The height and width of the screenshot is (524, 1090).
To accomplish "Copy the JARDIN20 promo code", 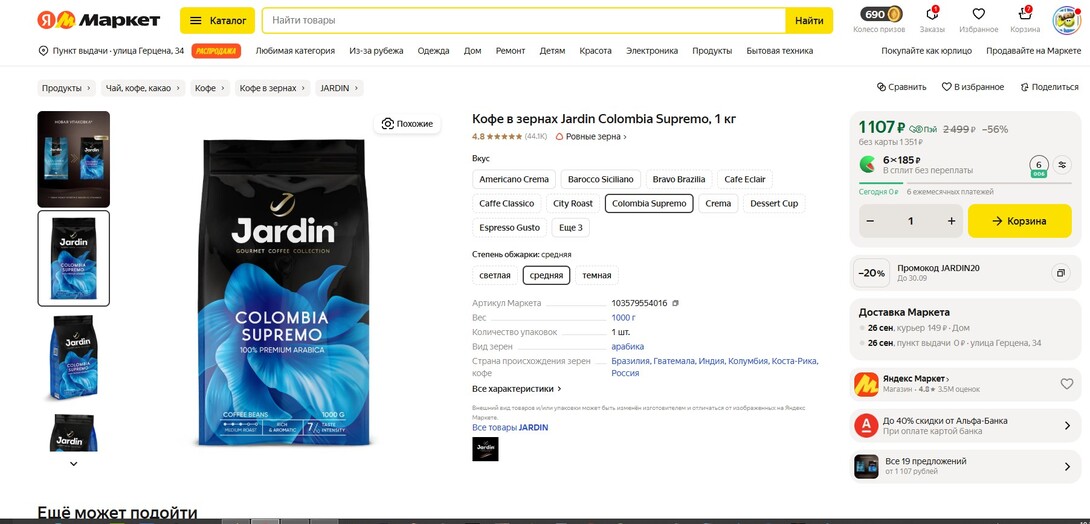I will (1060, 273).
